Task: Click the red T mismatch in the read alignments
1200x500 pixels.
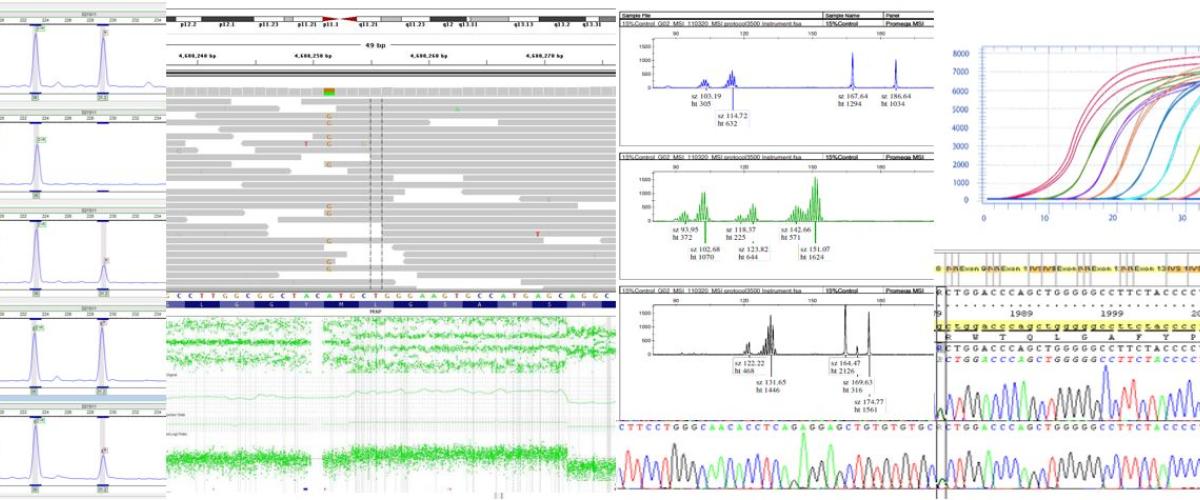Action: tap(305, 145)
